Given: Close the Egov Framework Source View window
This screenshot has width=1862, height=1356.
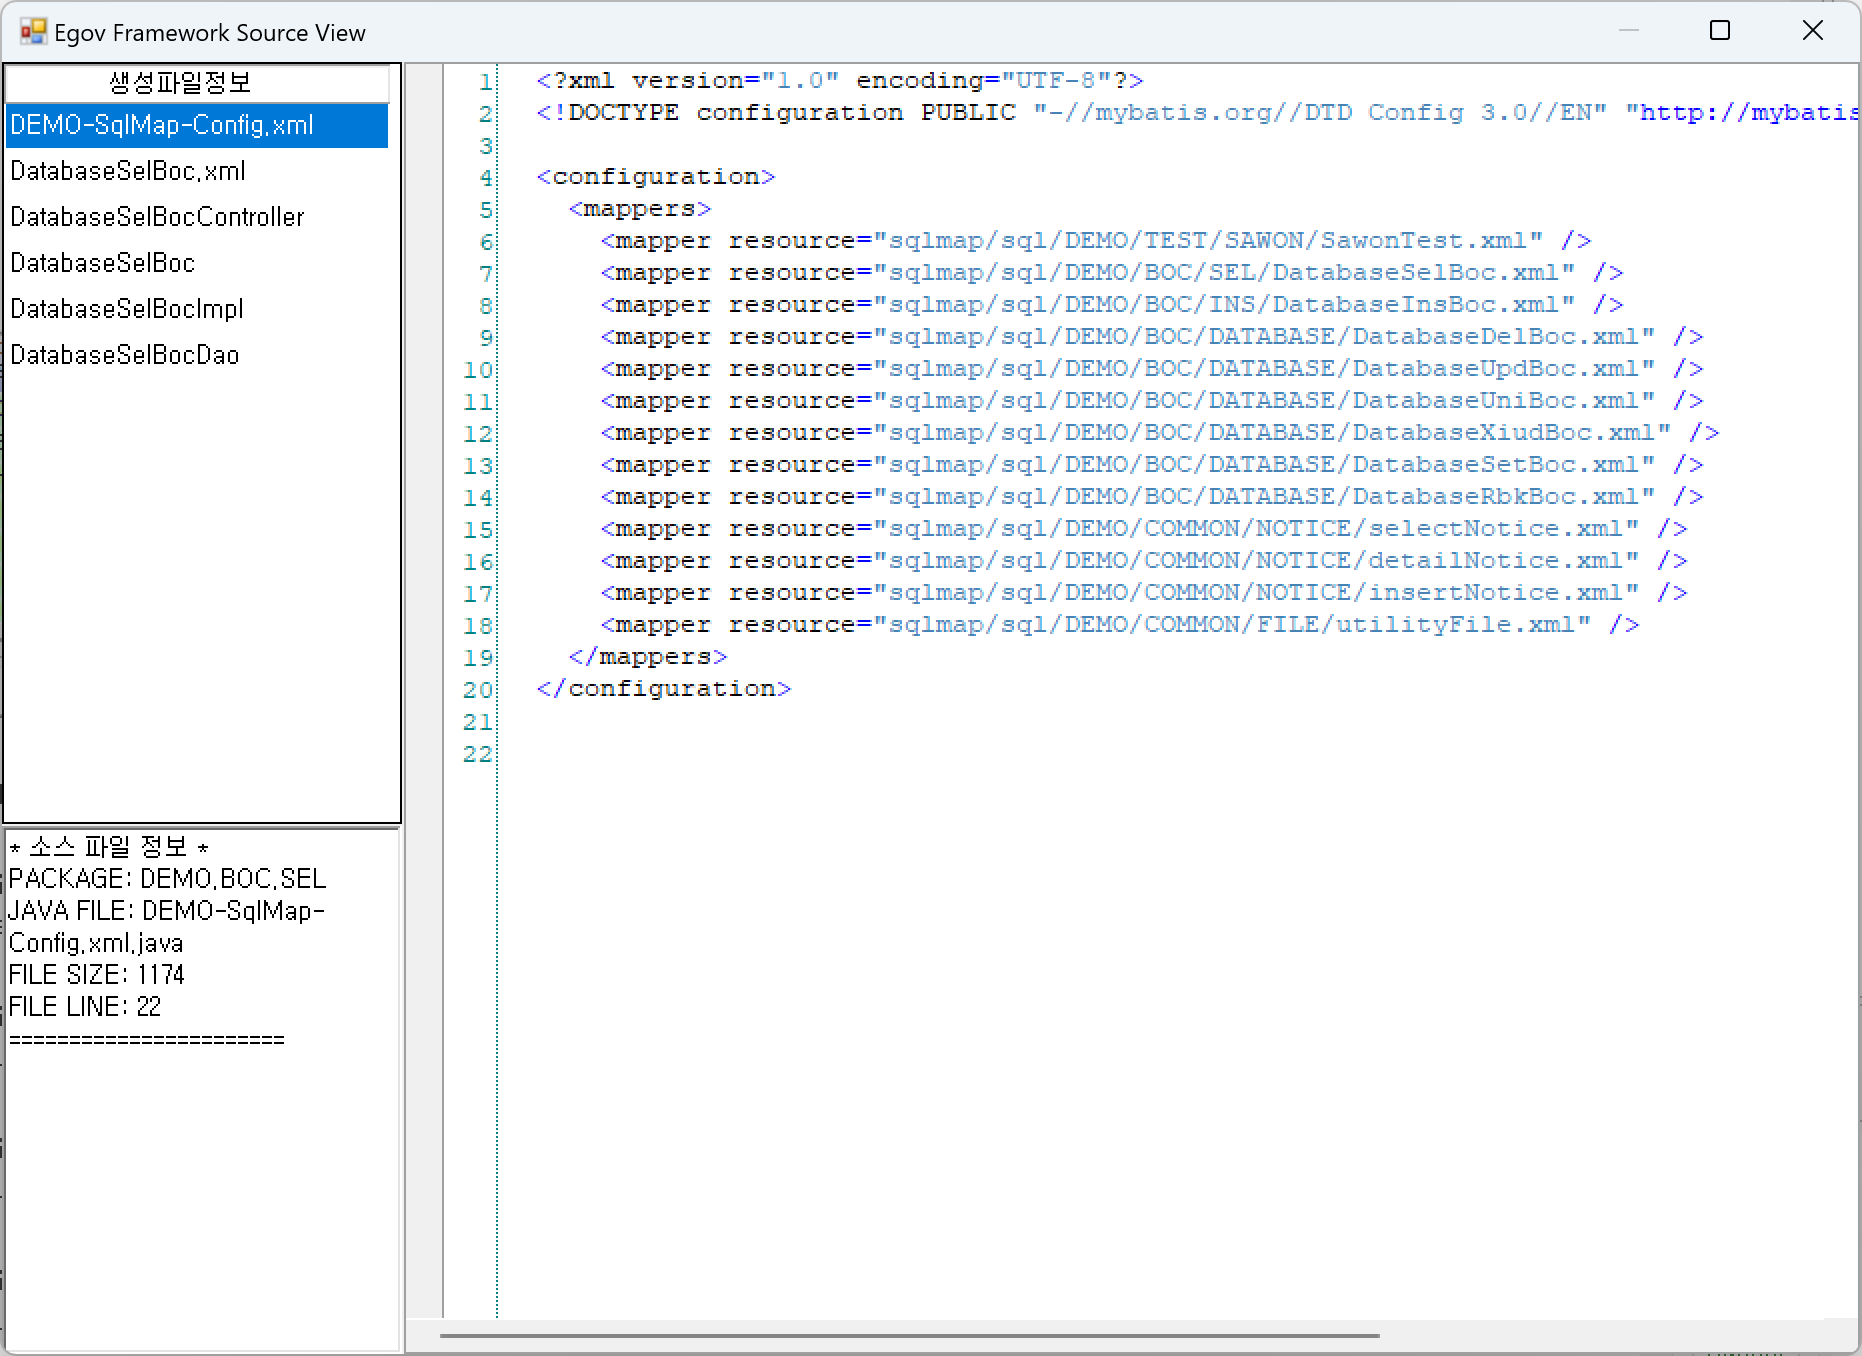Looking at the screenshot, I should 1812,31.
